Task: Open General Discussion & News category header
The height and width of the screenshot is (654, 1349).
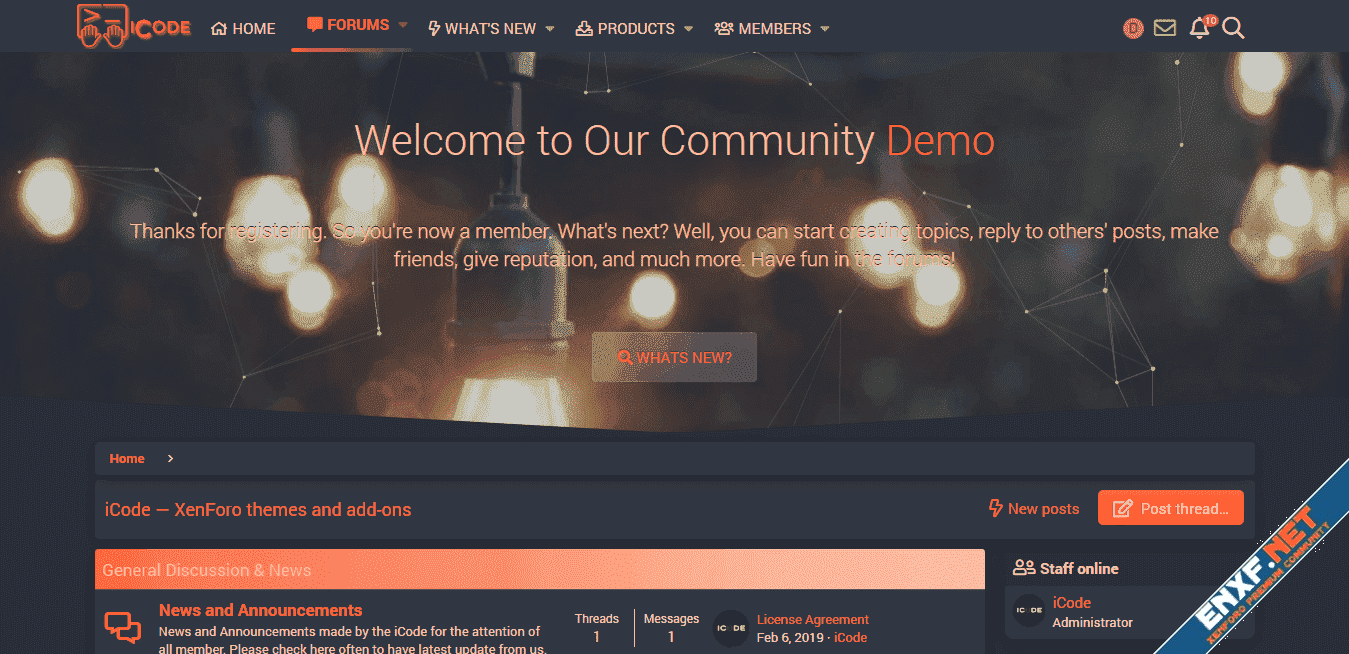Action: [207, 570]
